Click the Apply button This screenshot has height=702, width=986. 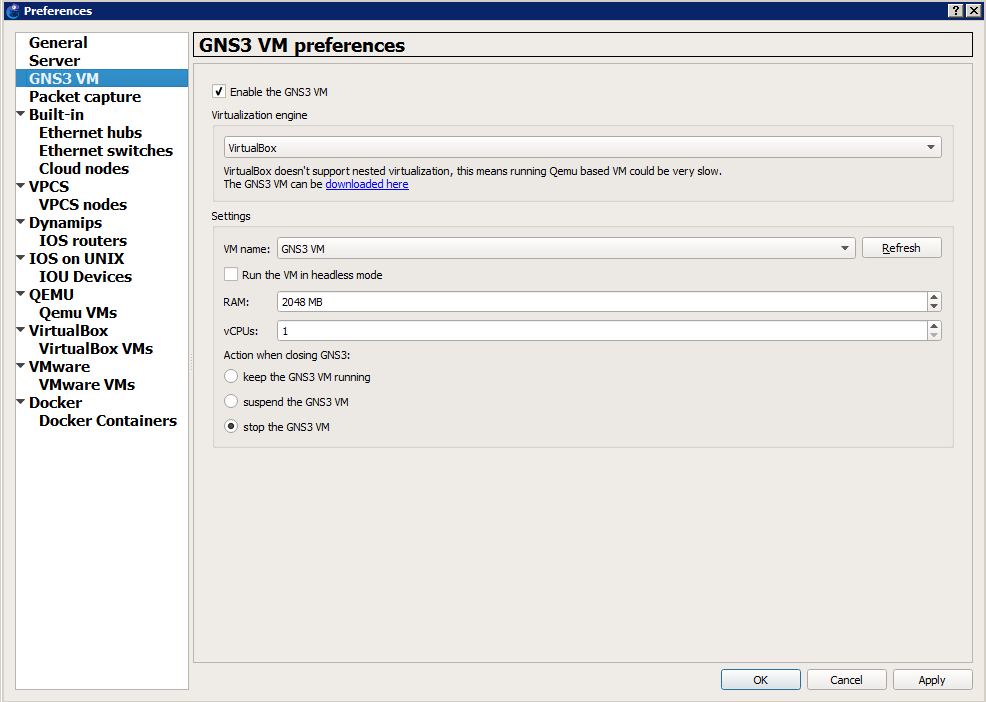pyautogui.click(x=932, y=679)
